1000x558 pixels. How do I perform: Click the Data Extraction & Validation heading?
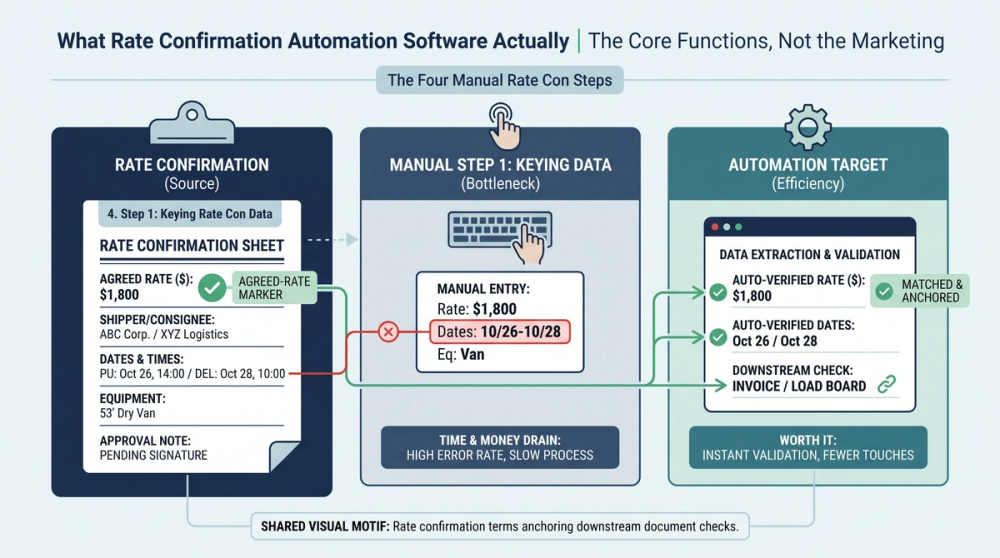click(809, 254)
